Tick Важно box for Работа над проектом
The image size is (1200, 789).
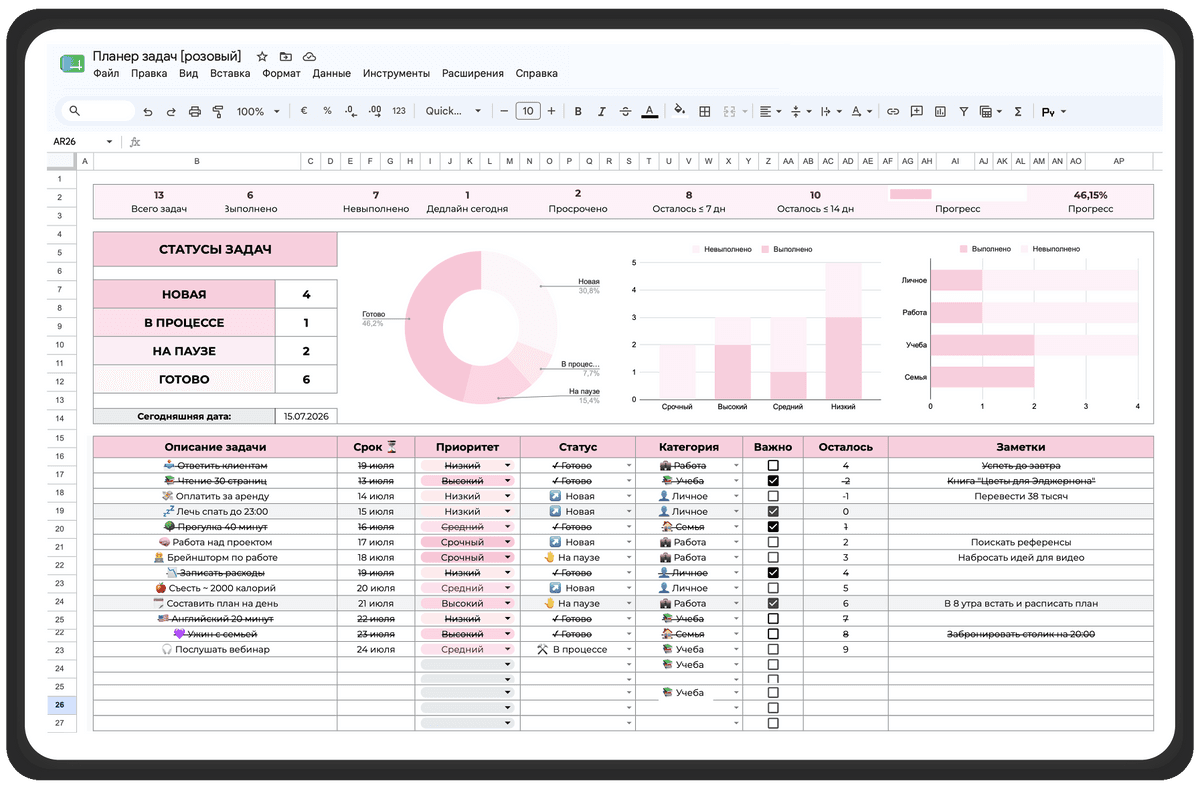point(773,542)
